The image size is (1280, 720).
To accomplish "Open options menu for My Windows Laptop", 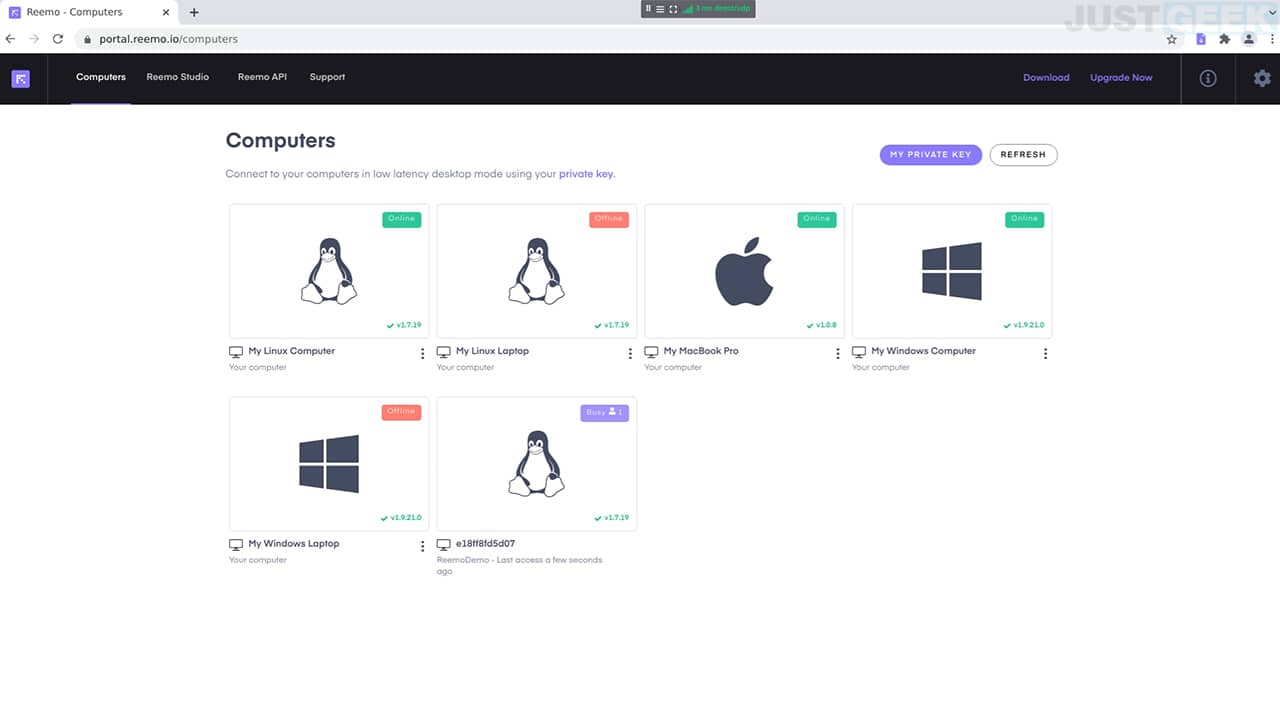I will pyautogui.click(x=422, y=547).
